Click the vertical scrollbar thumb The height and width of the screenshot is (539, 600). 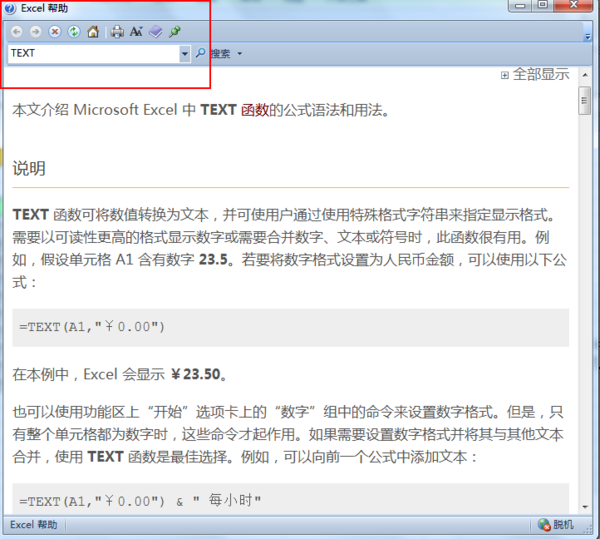click(x=584, y=101)
